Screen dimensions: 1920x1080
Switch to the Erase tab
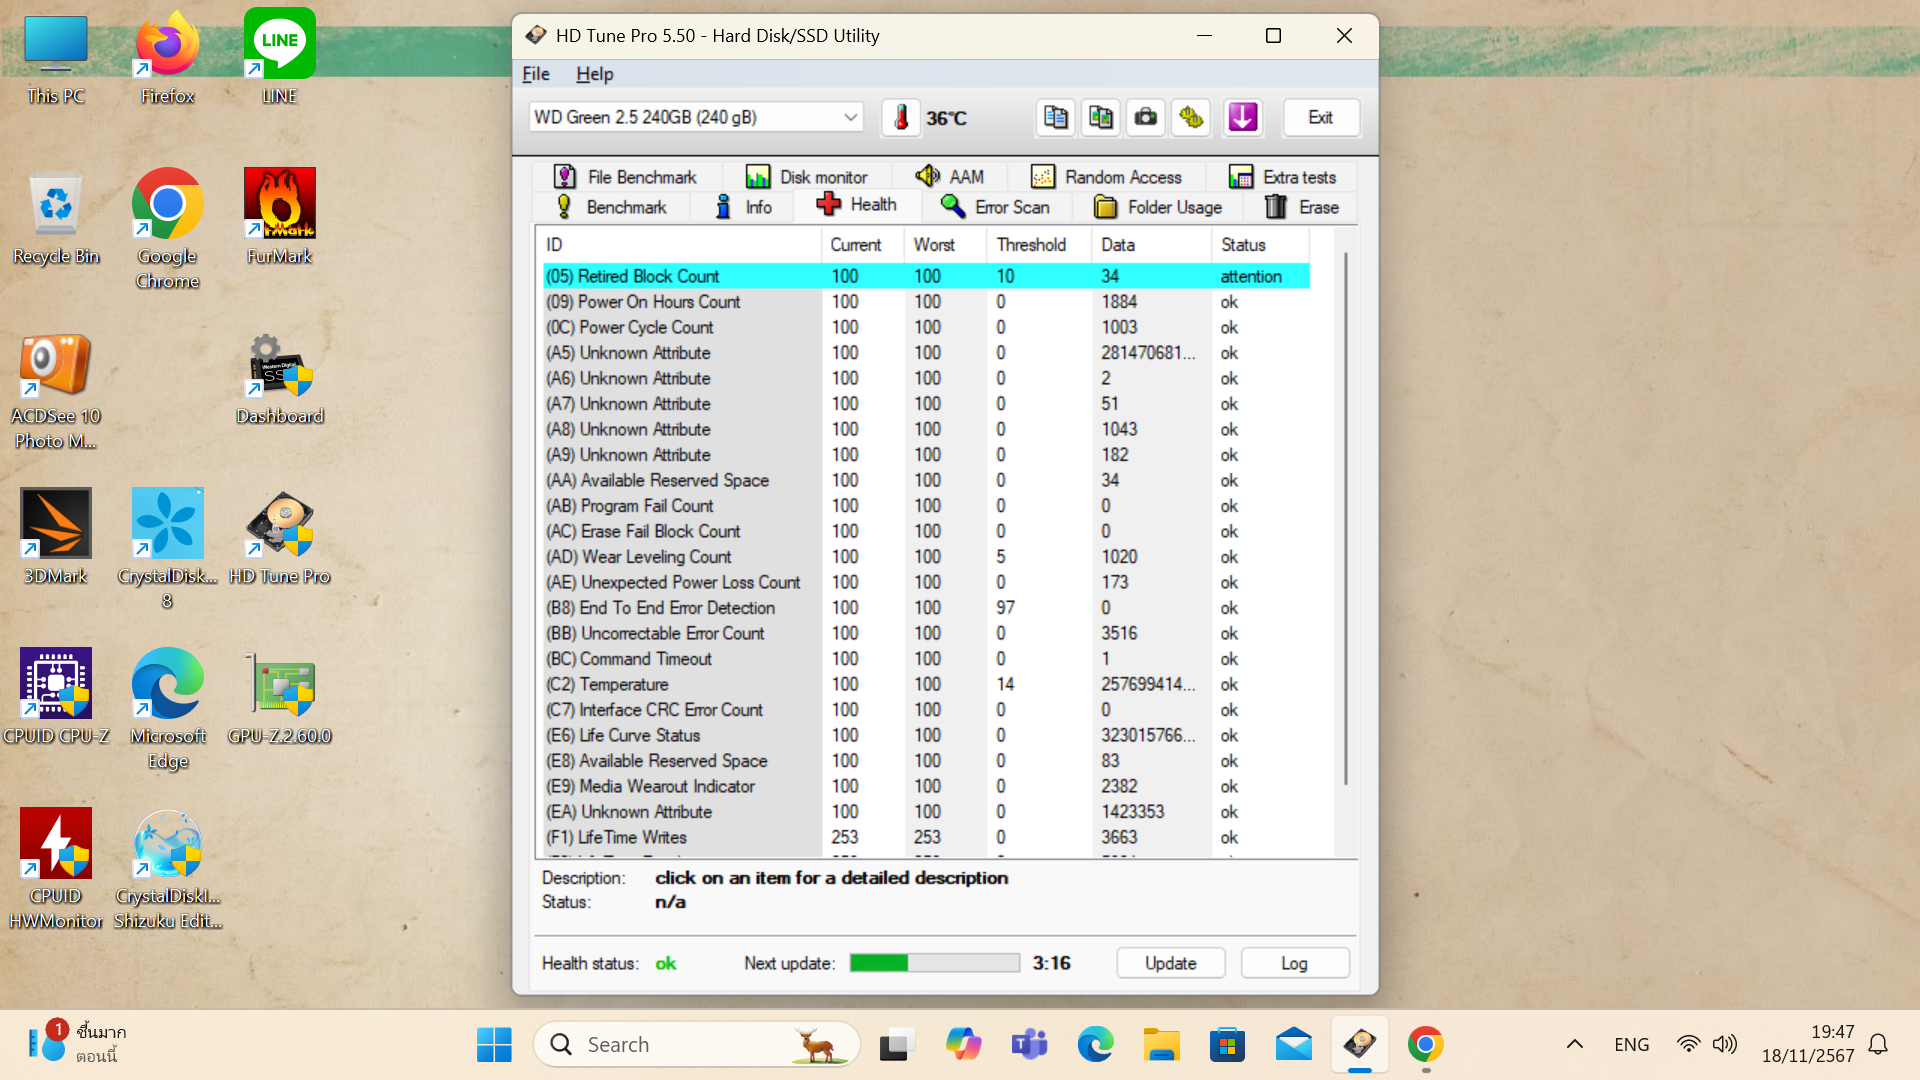click(1302, 207)
